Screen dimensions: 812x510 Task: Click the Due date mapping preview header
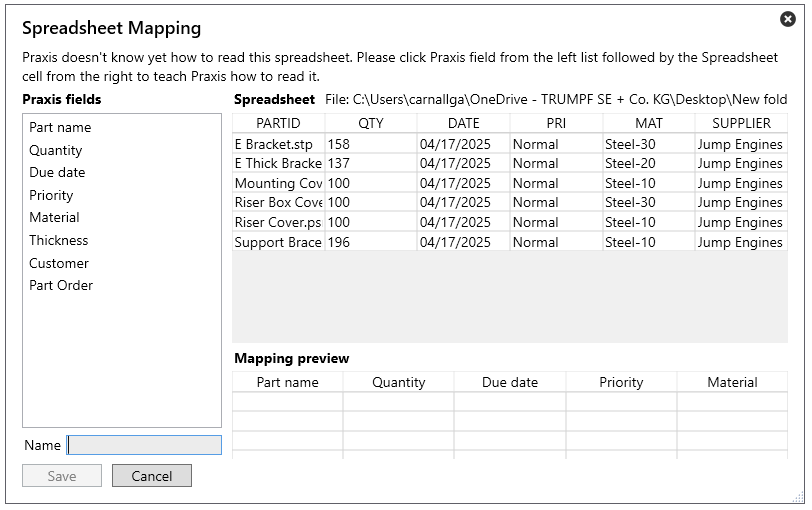pos(510,382)
